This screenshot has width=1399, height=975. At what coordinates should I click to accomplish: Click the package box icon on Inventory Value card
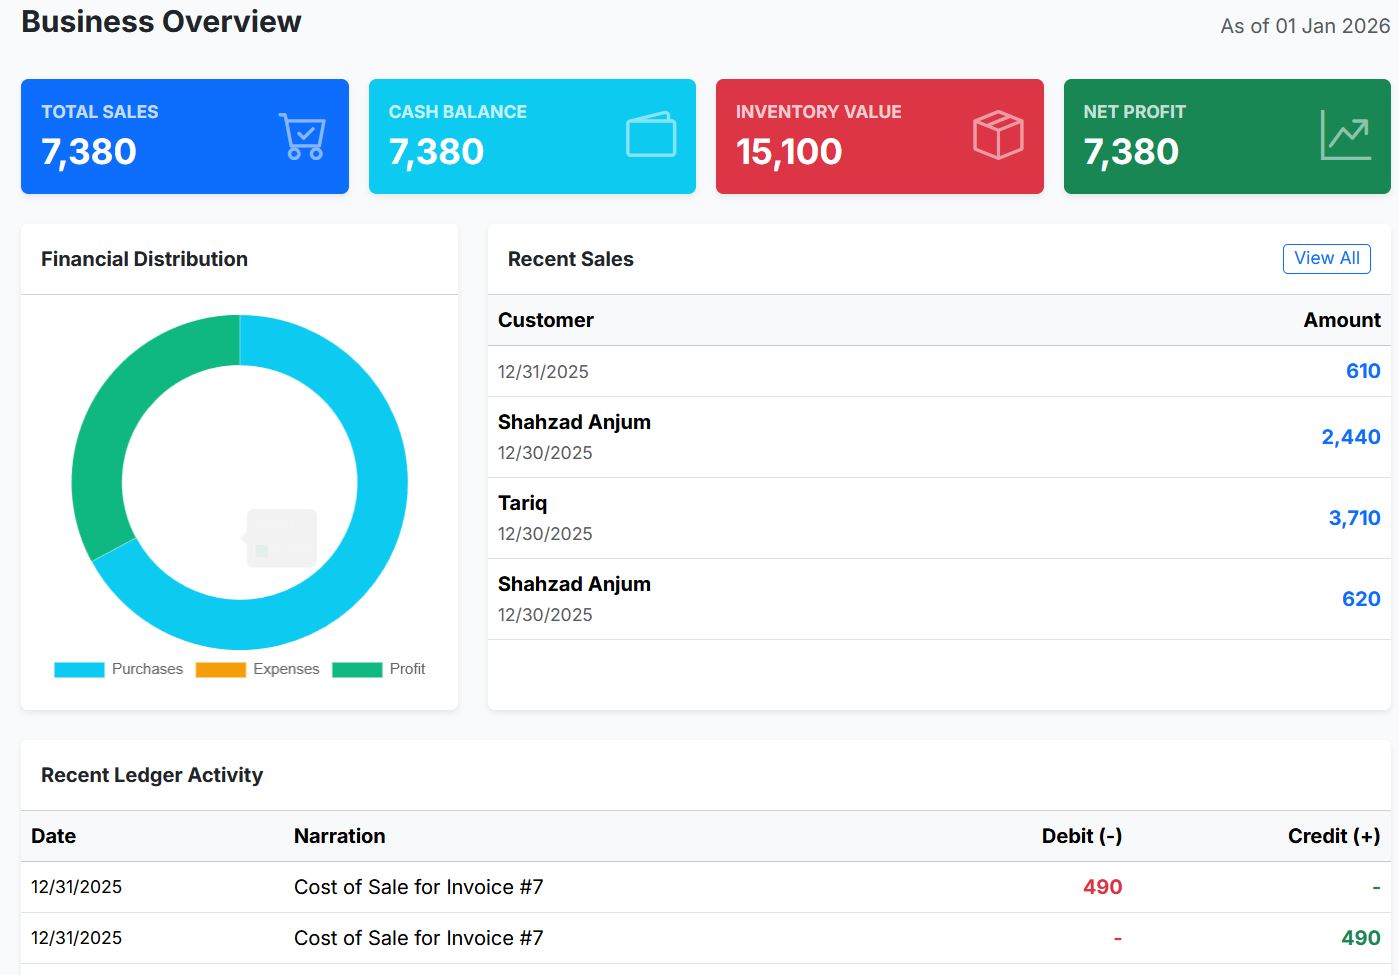pyautogui.click(x=997, y=135)
